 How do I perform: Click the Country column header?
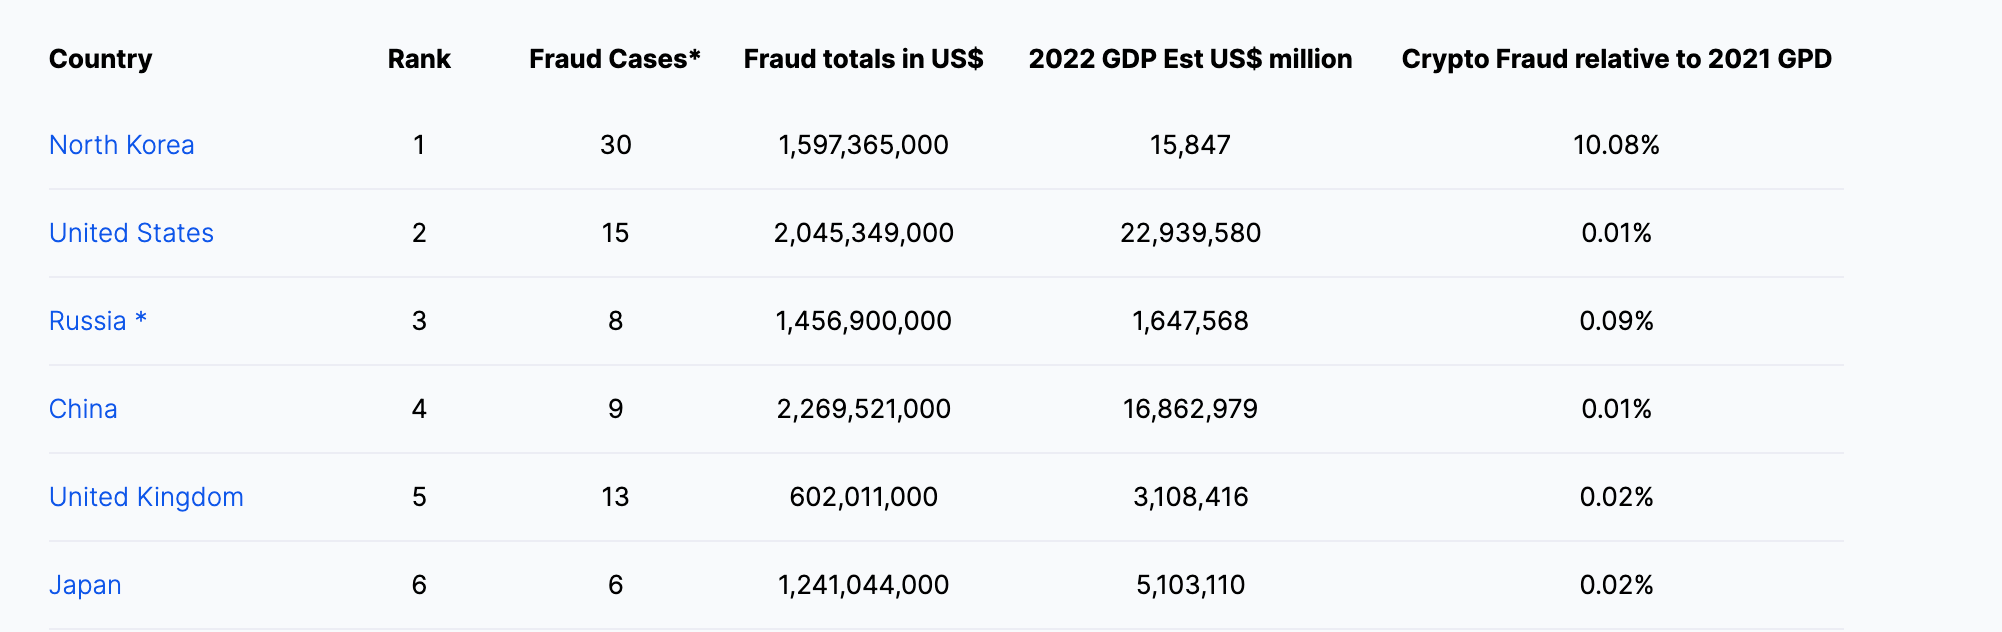click(100, 59)
